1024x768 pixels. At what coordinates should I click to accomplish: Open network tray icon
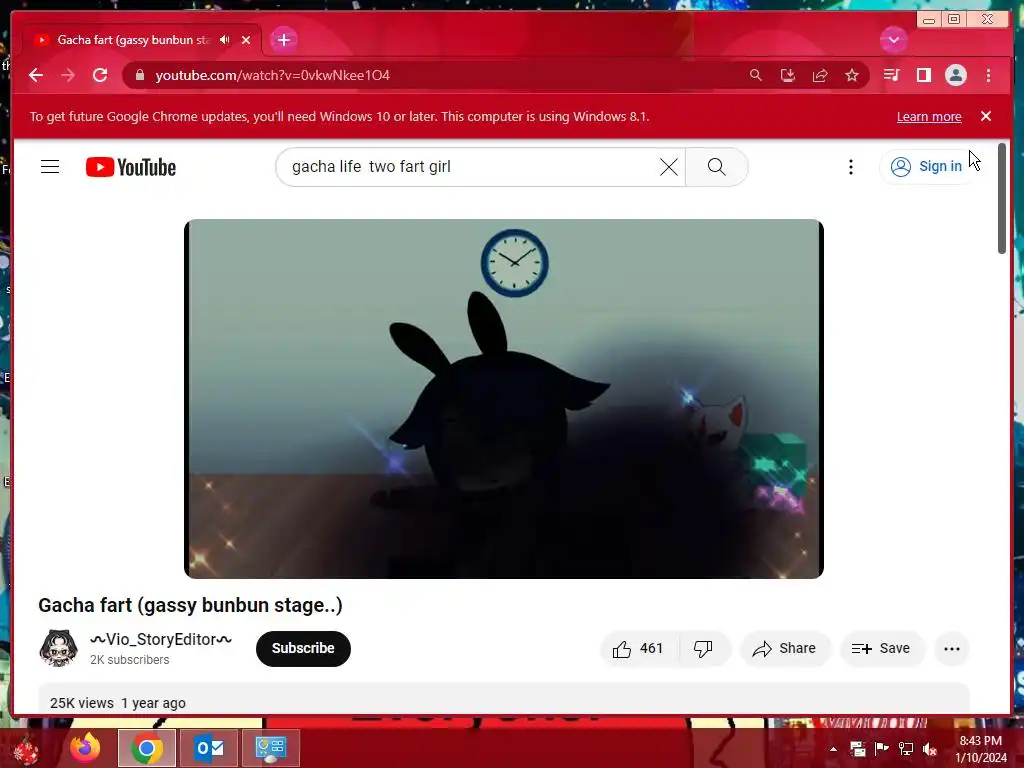coord(905,749)
